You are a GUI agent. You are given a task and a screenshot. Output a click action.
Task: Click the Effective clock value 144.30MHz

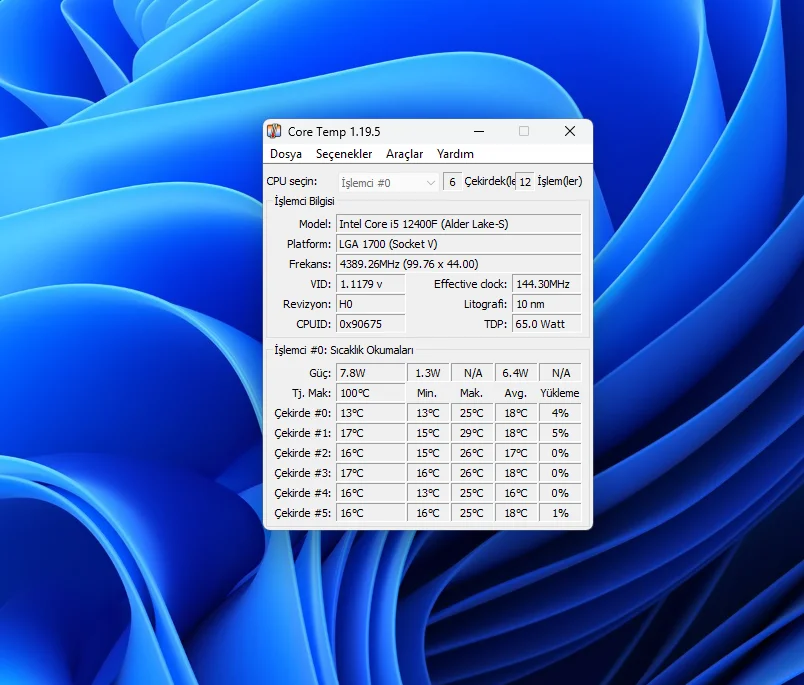547,284
